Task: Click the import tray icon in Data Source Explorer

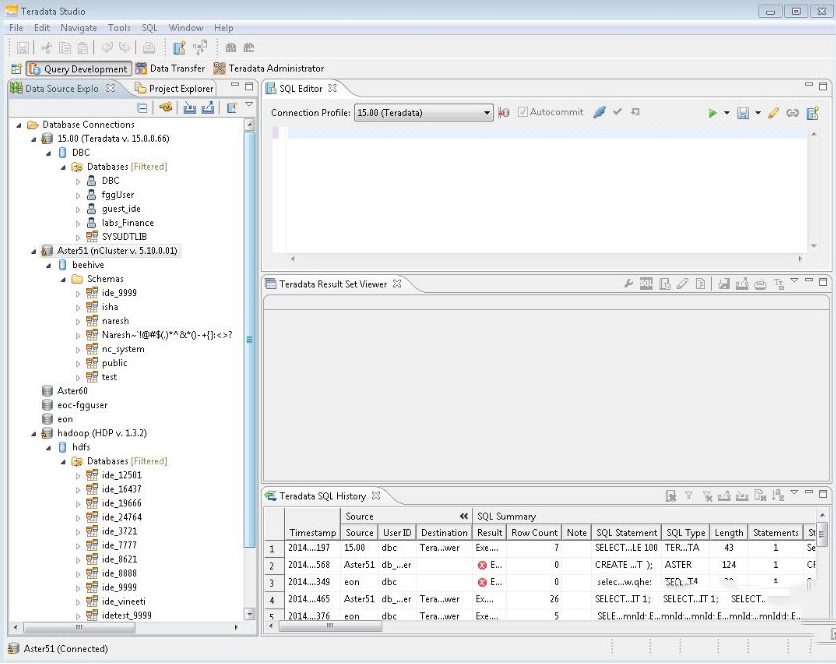Action: pos(189,108)
